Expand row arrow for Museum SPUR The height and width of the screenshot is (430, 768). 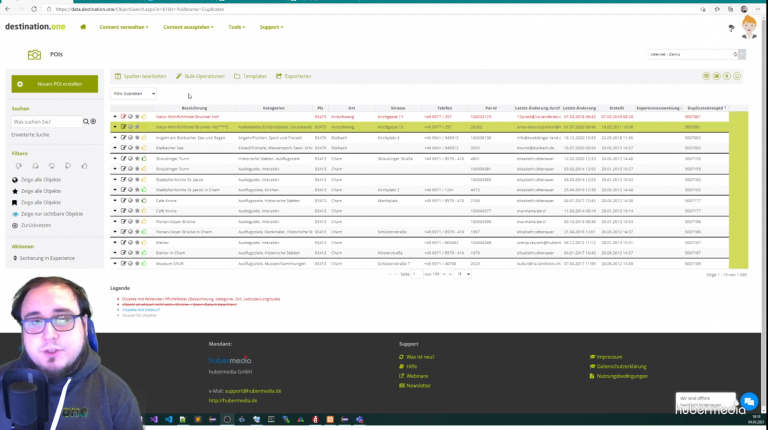(x=115, y=263)
